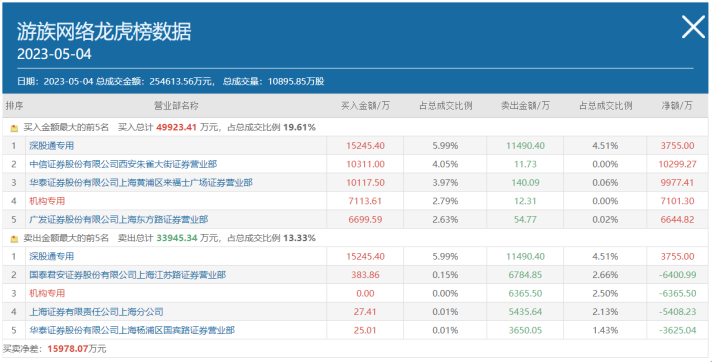Click the 19.61% buy proportion text
Screen dimensions: 712x362
299,128
